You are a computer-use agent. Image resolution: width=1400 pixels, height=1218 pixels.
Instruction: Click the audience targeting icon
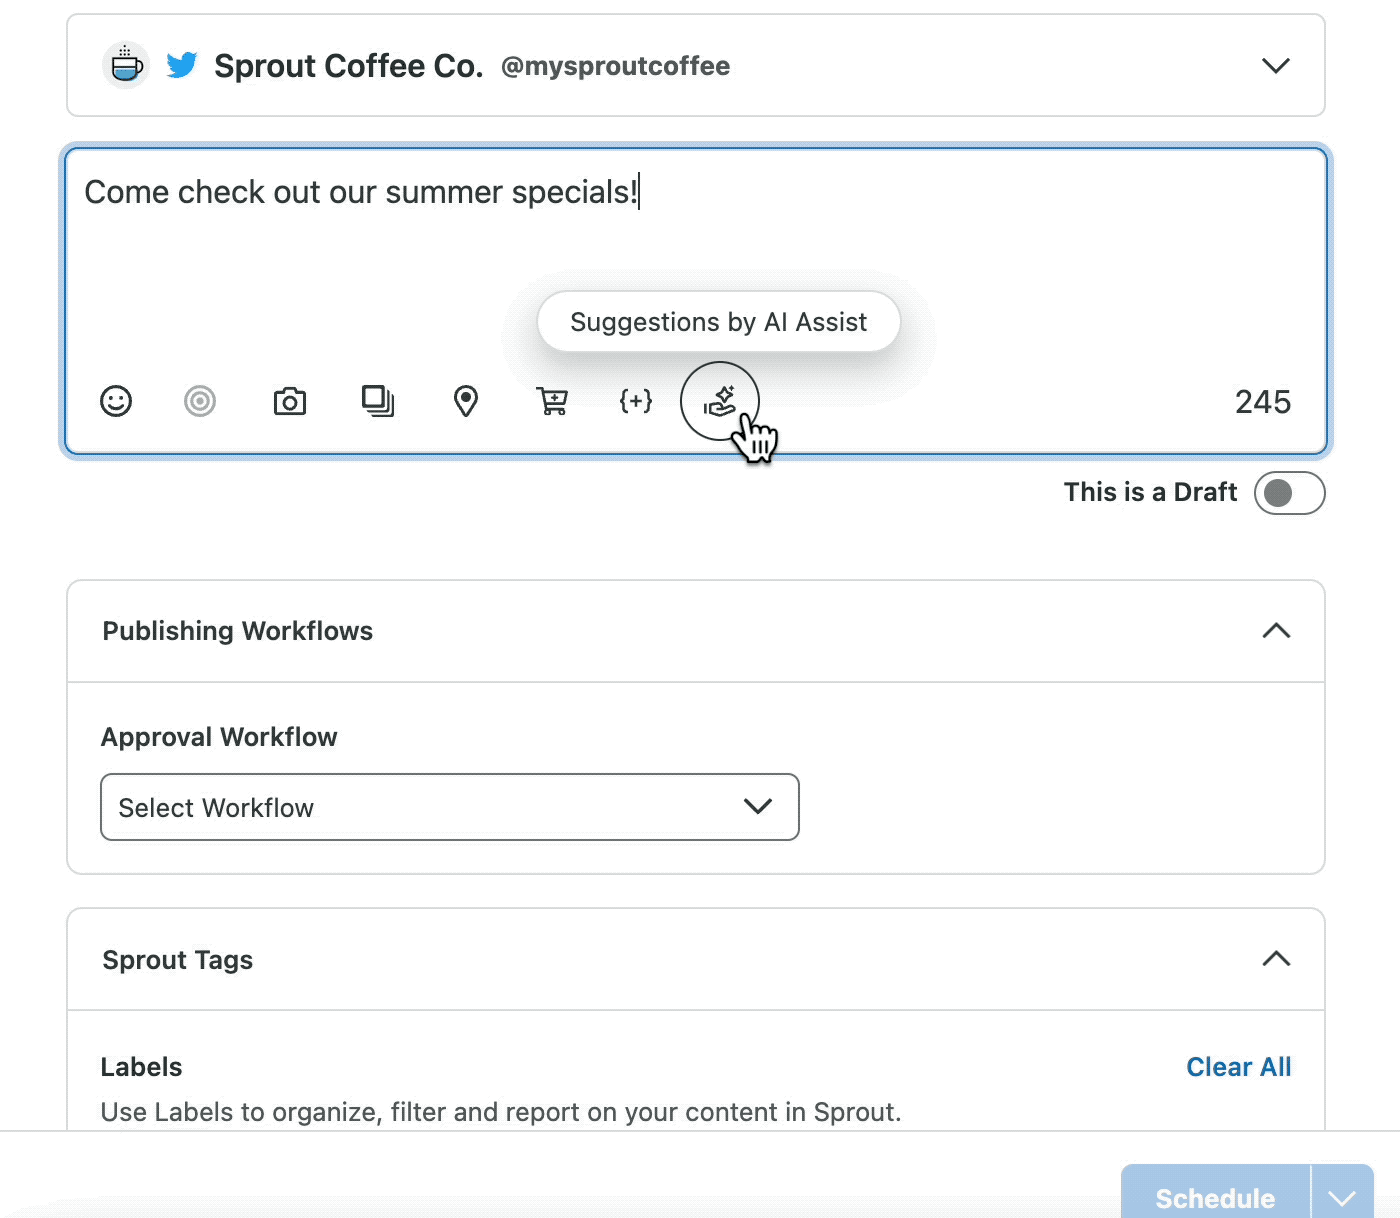(200, 401)
